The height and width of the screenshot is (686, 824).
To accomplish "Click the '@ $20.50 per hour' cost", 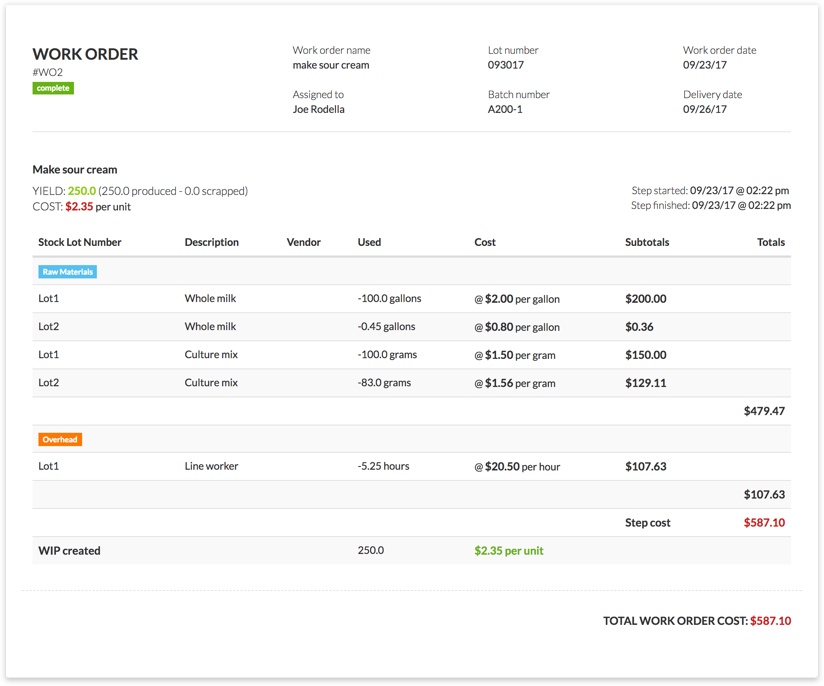I will pyautogui.click(x=517, y=467).
